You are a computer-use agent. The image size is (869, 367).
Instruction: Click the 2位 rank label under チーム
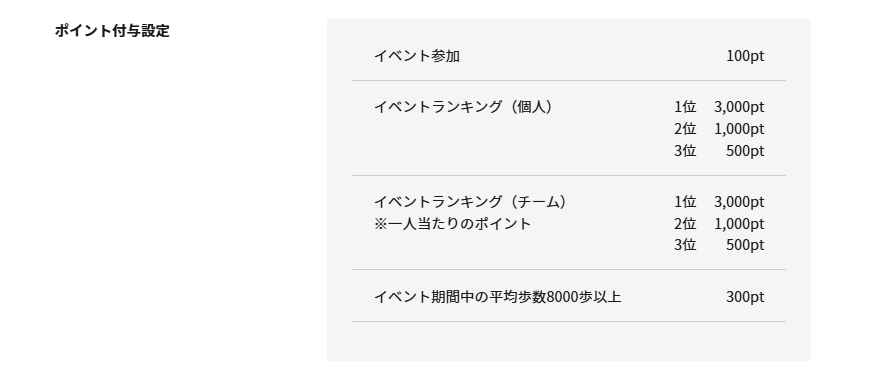pos(685,223)
